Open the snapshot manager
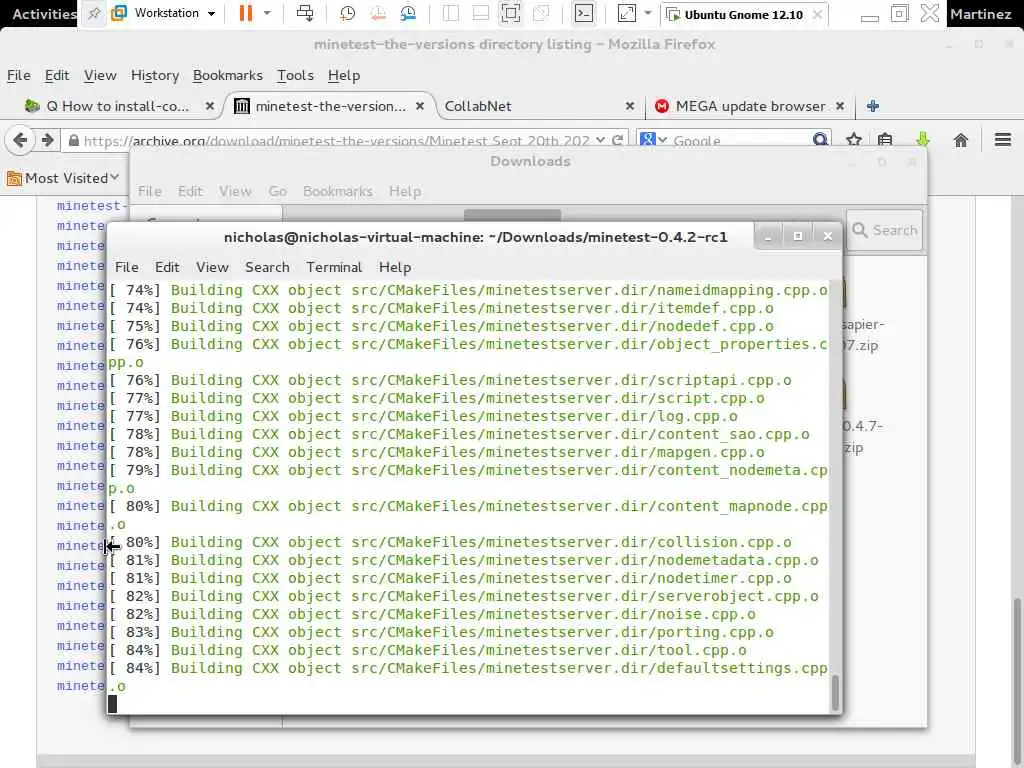1024x768 pixels. coord(408,13)
